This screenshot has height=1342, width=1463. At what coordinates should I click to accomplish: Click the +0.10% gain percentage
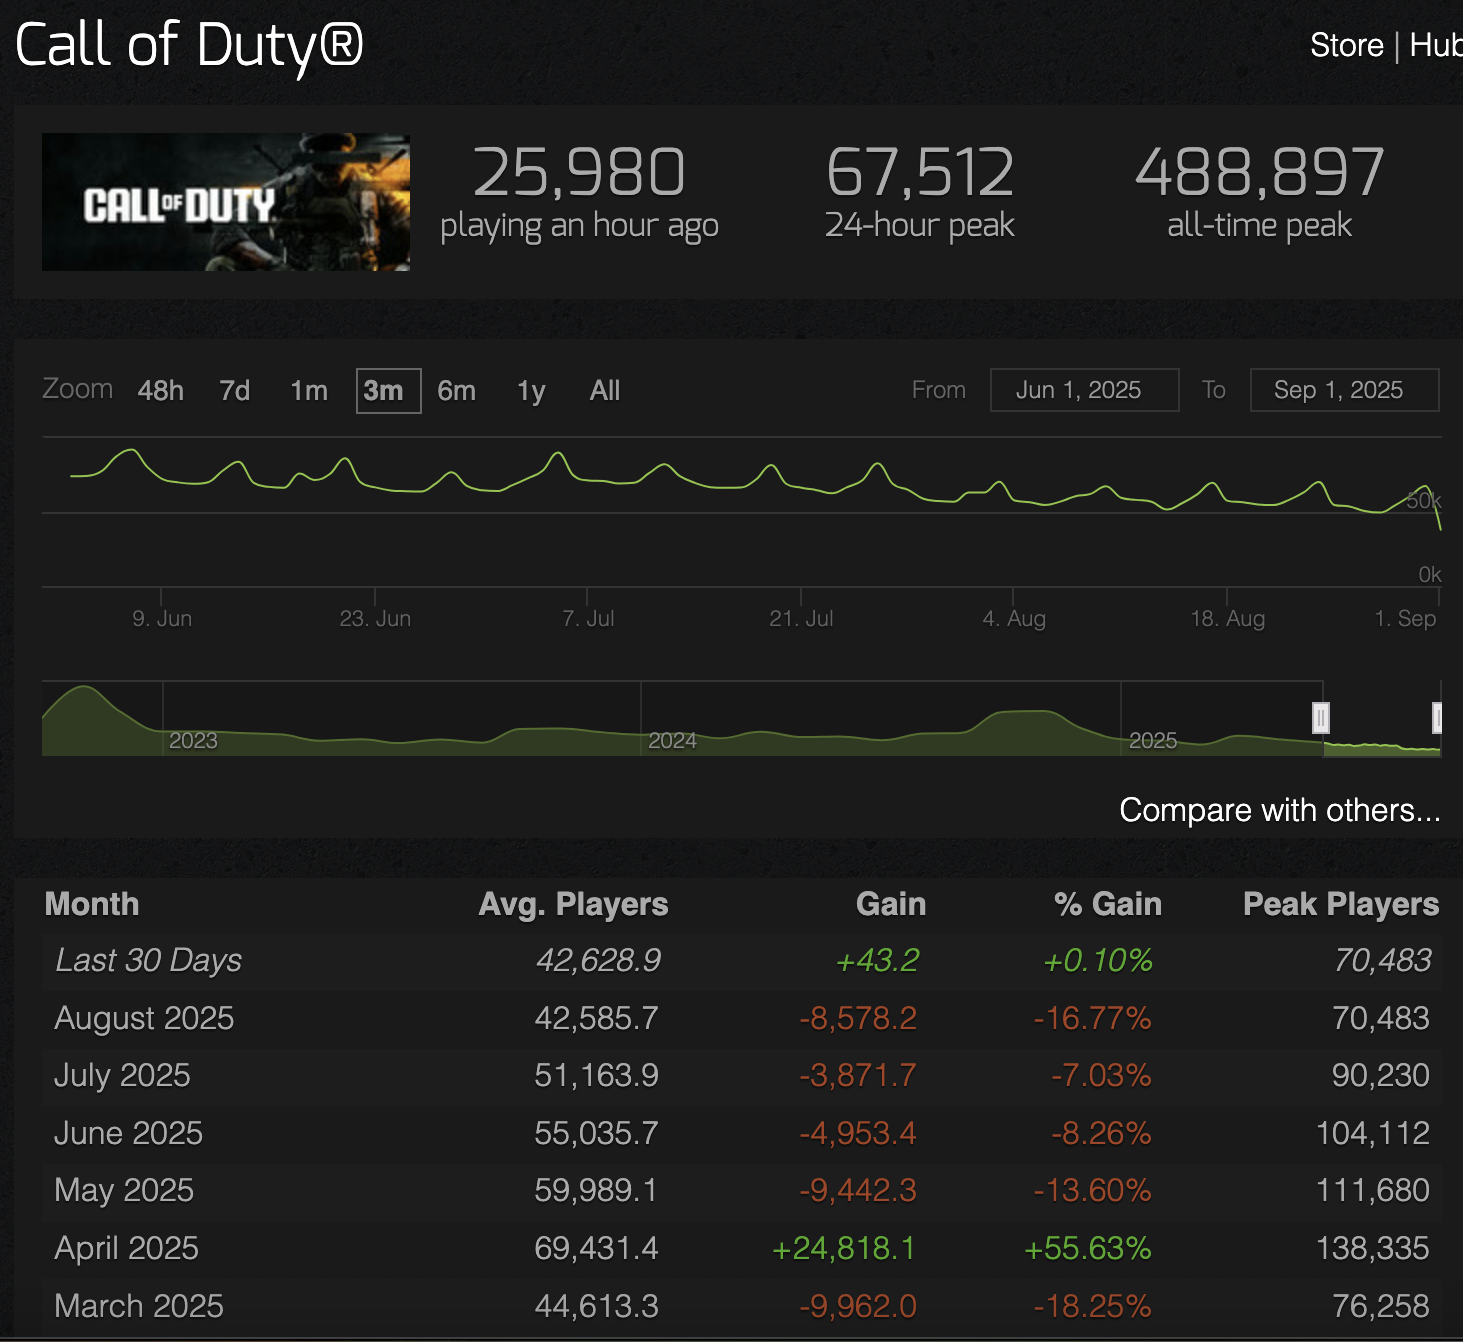1097,960
